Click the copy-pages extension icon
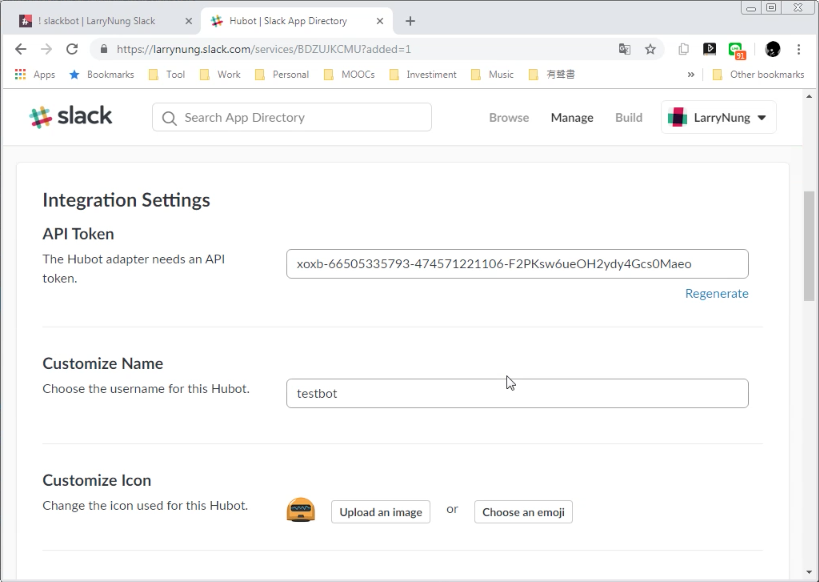The width and height of the screenshot is (819, 582). (684, 49)
